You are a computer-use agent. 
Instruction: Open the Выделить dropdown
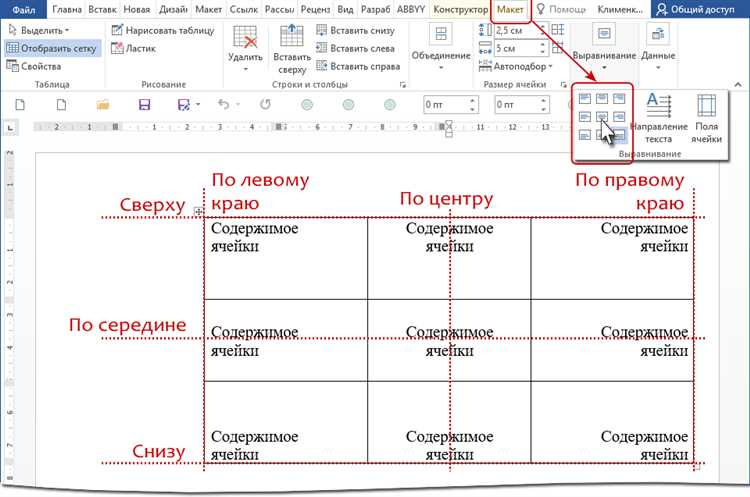[39, 30]
